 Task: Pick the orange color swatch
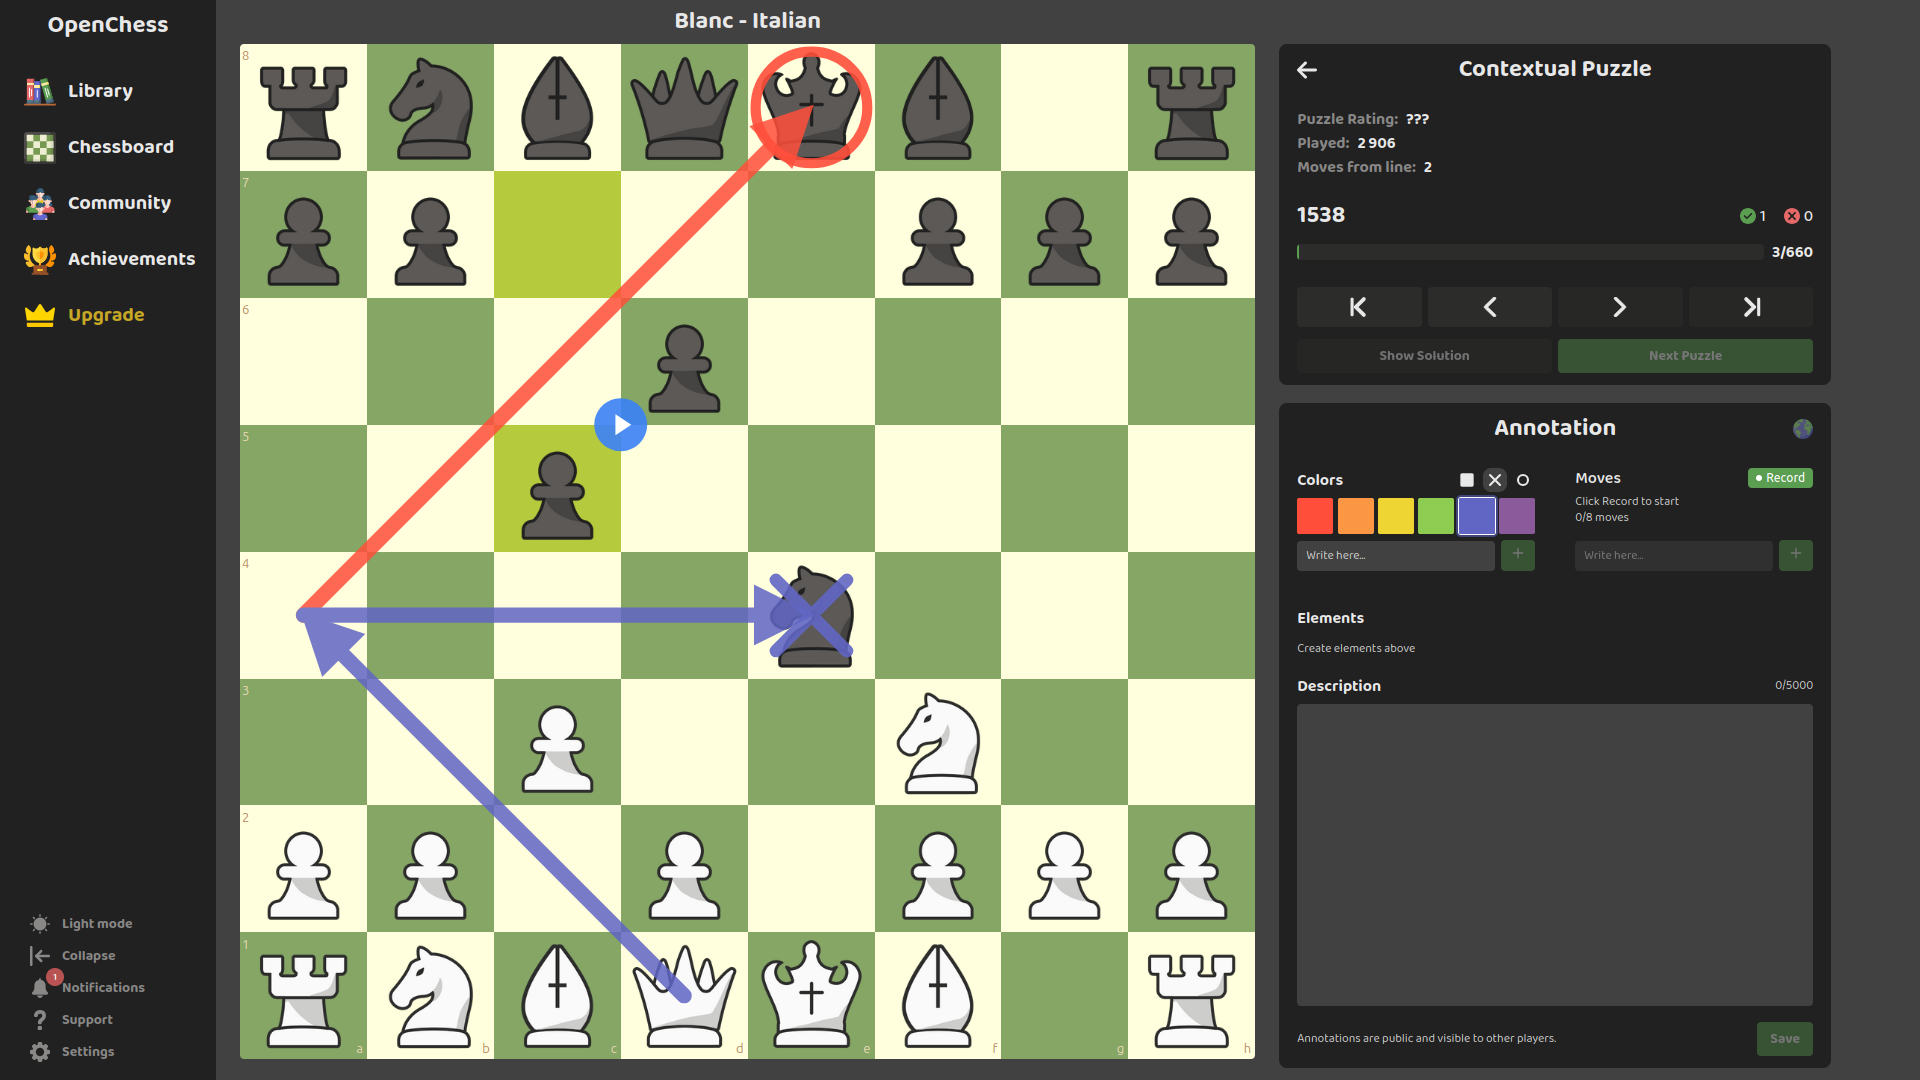[x=1355, y=516]
